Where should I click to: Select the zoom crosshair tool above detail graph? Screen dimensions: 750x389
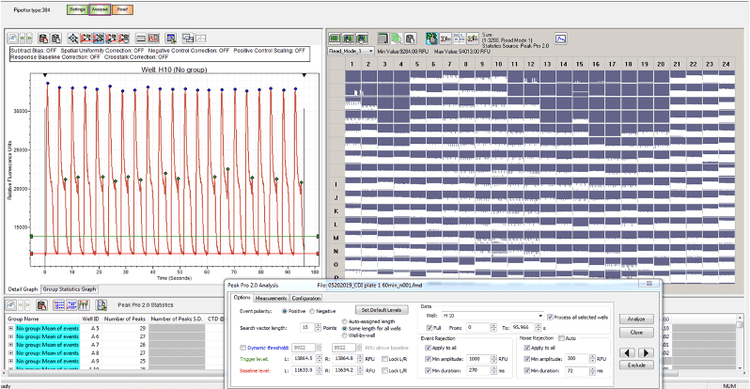[73, 38]
